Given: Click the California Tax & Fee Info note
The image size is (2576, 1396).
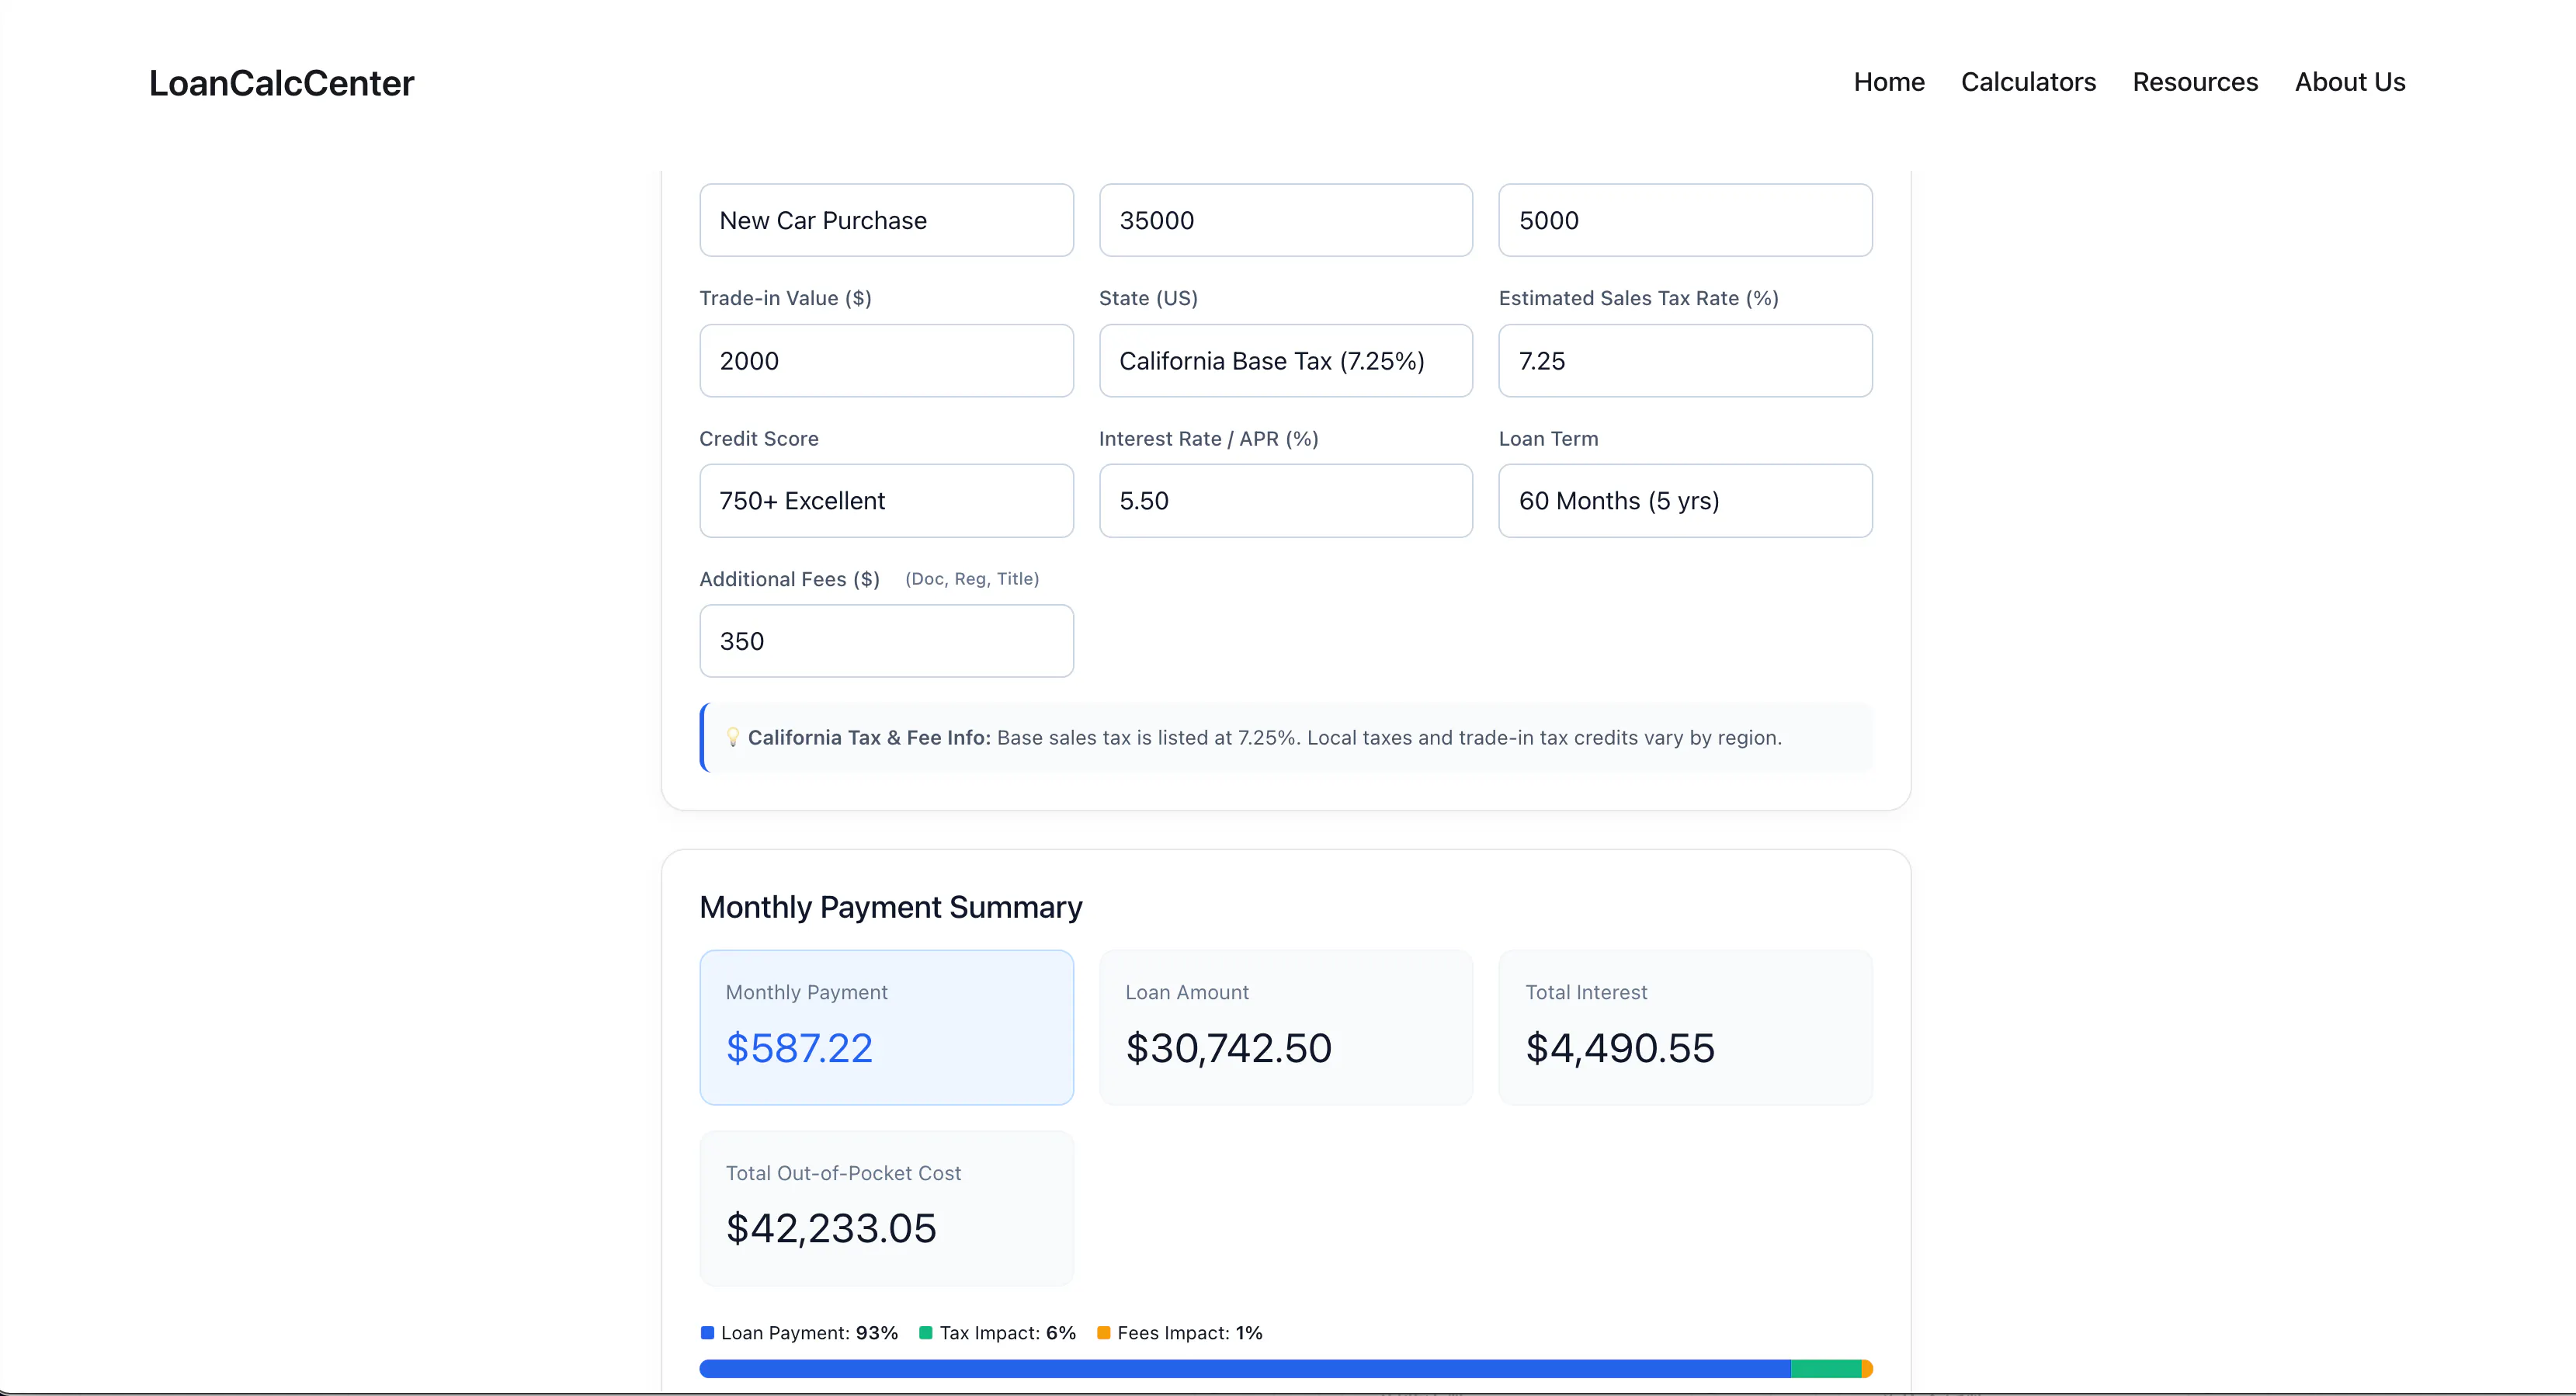Looking at the screenshot, I should pyautogui.click(x=1286, y=737).
